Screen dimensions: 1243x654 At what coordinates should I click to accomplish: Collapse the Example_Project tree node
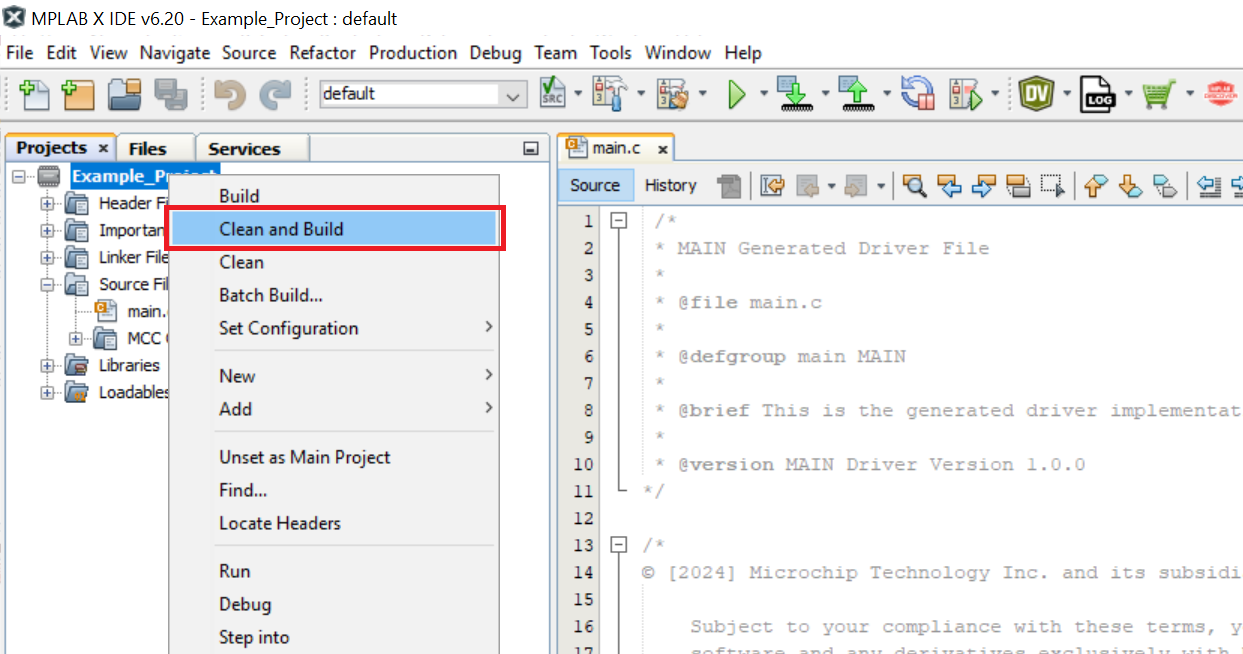(20, 176)
